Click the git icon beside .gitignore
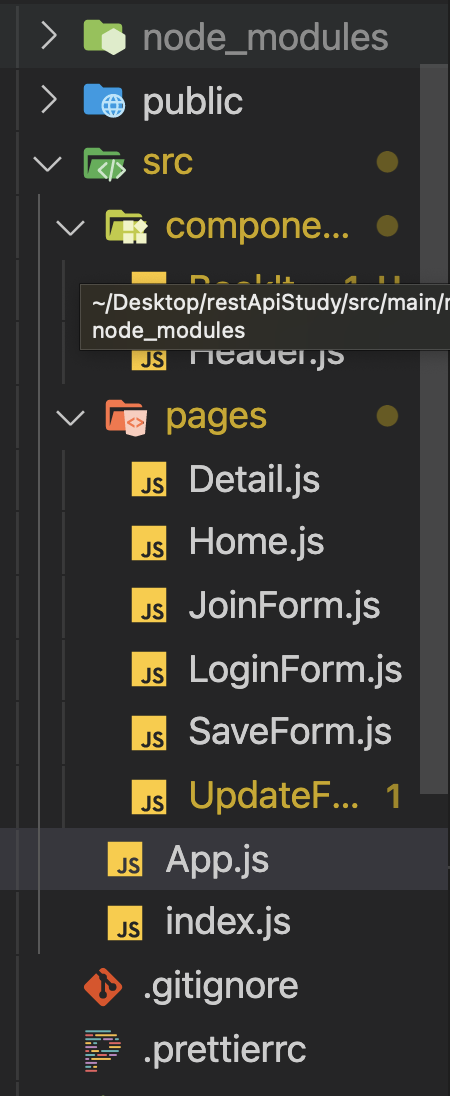Image resolution: width=450 pixels, height=1096 pixels. click(x=103, y=986)
